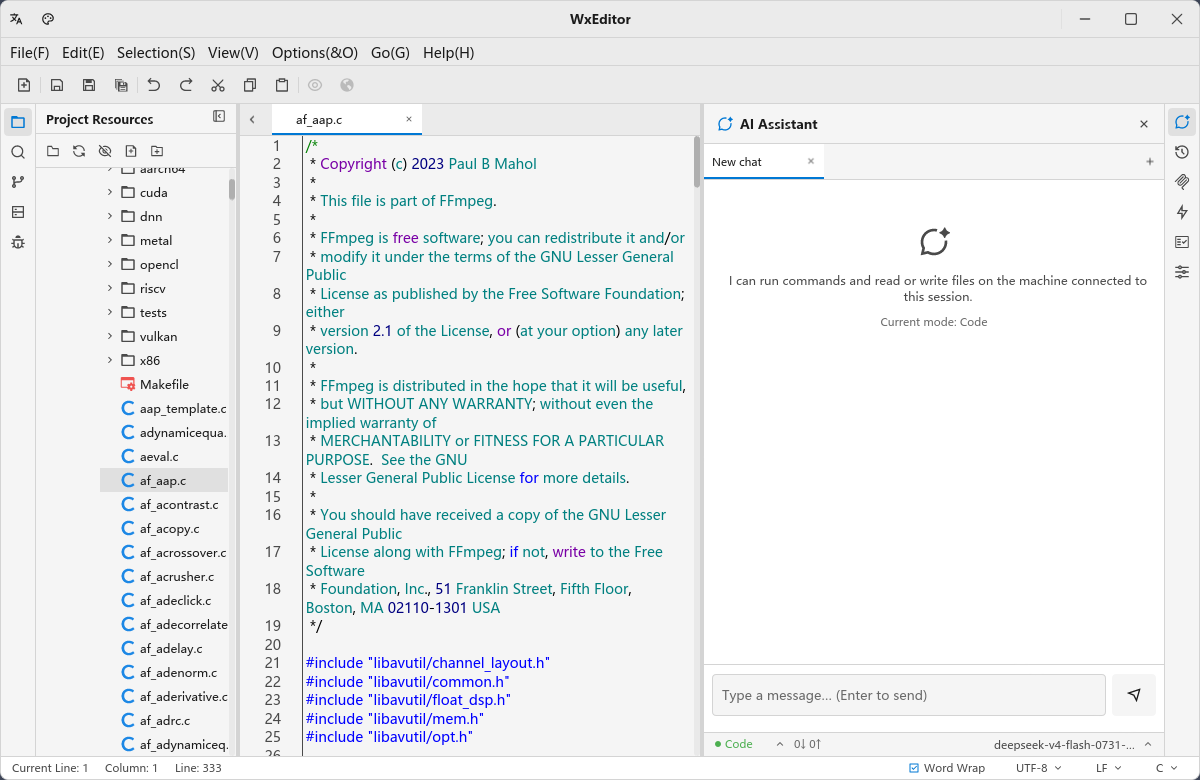Open the Selection(S) menu
This screenshot has height=780, width=1200.
click(x=156, y=52)
